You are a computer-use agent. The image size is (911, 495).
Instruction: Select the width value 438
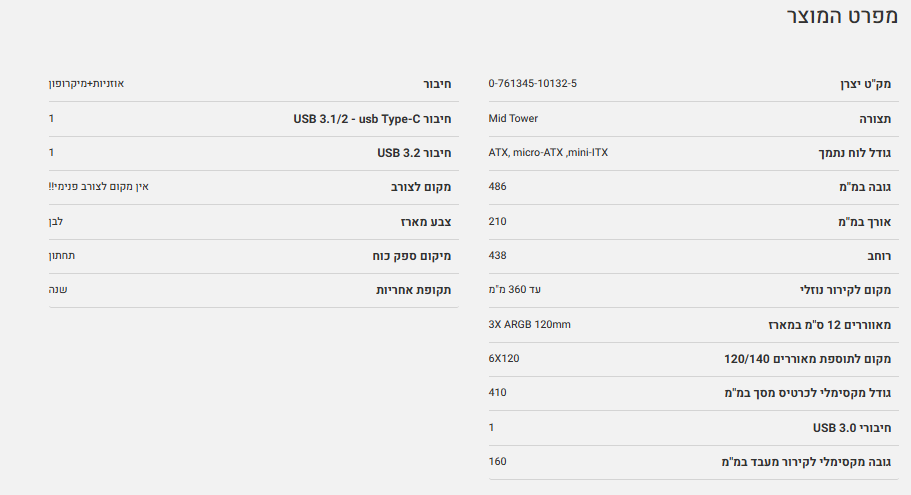497,255
